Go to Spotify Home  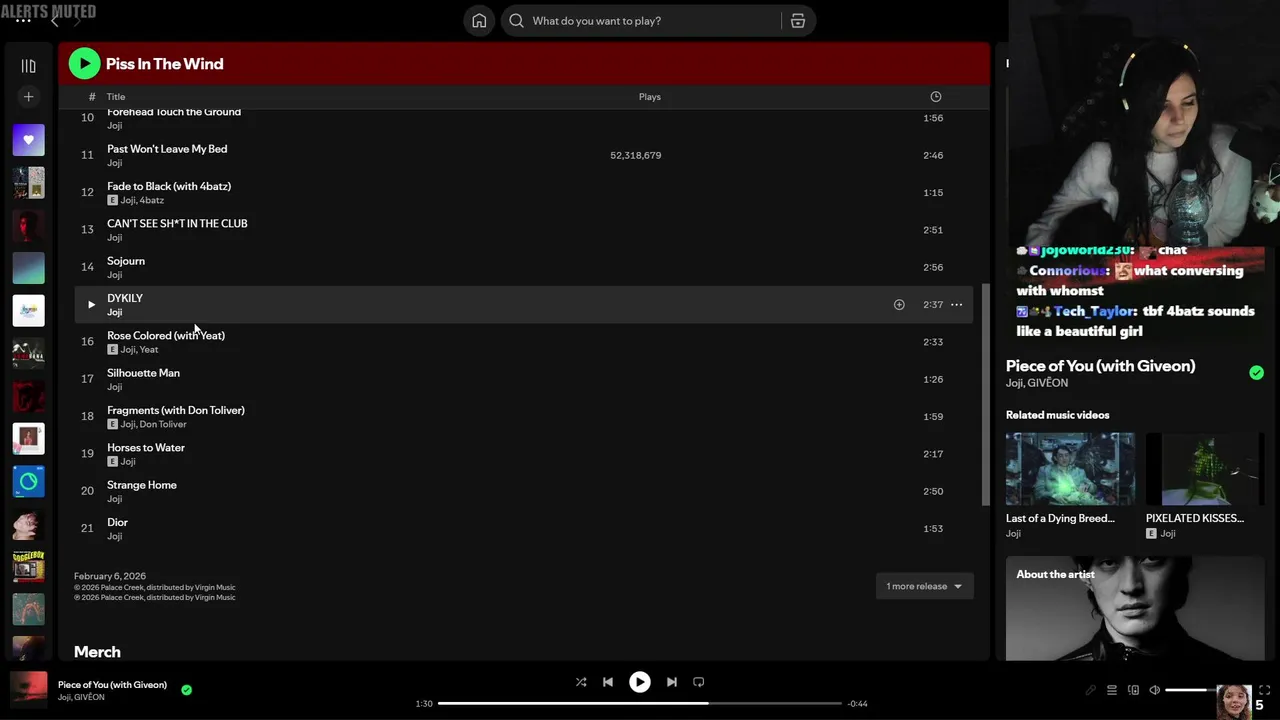[x=479, y=21]
